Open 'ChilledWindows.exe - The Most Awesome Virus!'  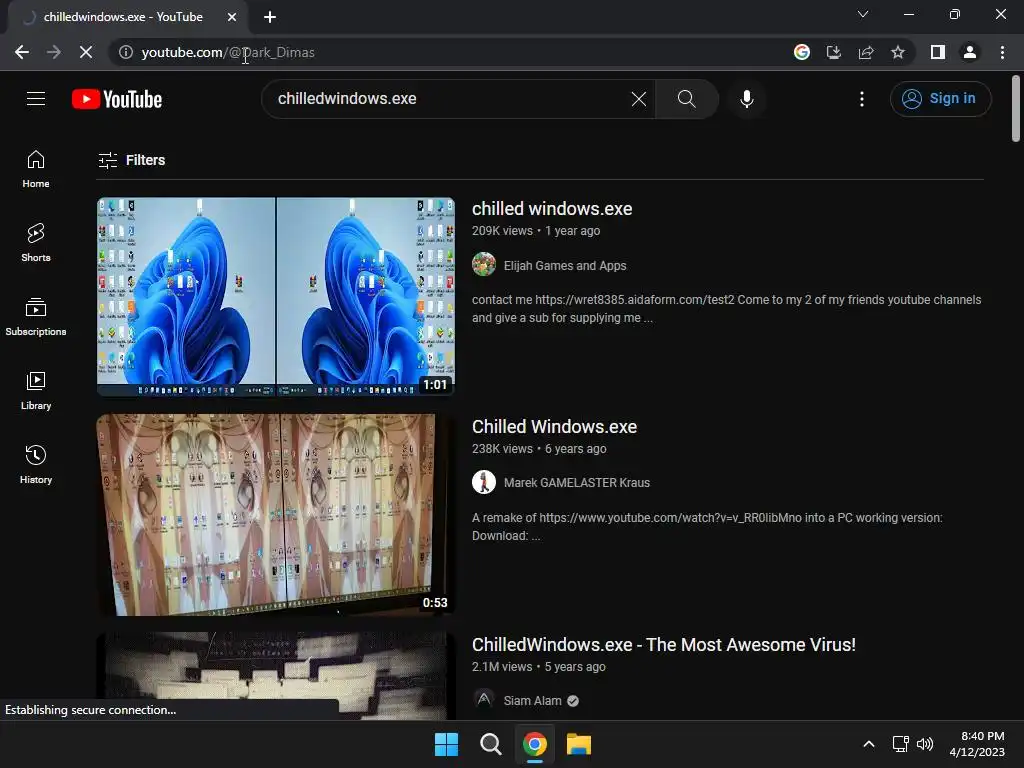[664, 645]
